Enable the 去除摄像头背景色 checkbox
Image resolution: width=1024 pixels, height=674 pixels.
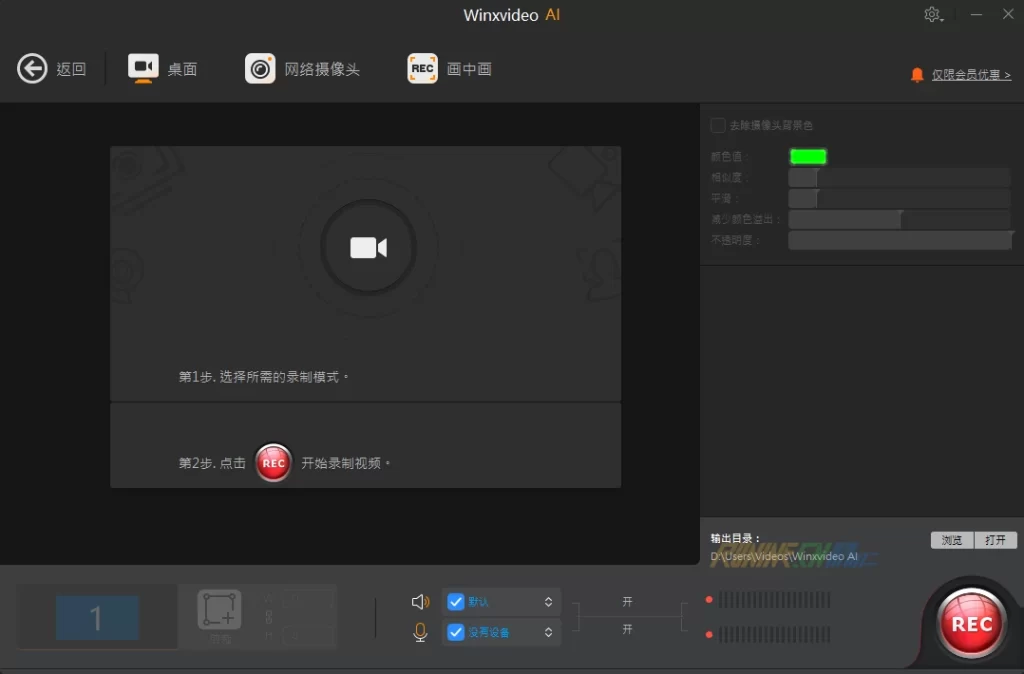[x=717, y=125]
